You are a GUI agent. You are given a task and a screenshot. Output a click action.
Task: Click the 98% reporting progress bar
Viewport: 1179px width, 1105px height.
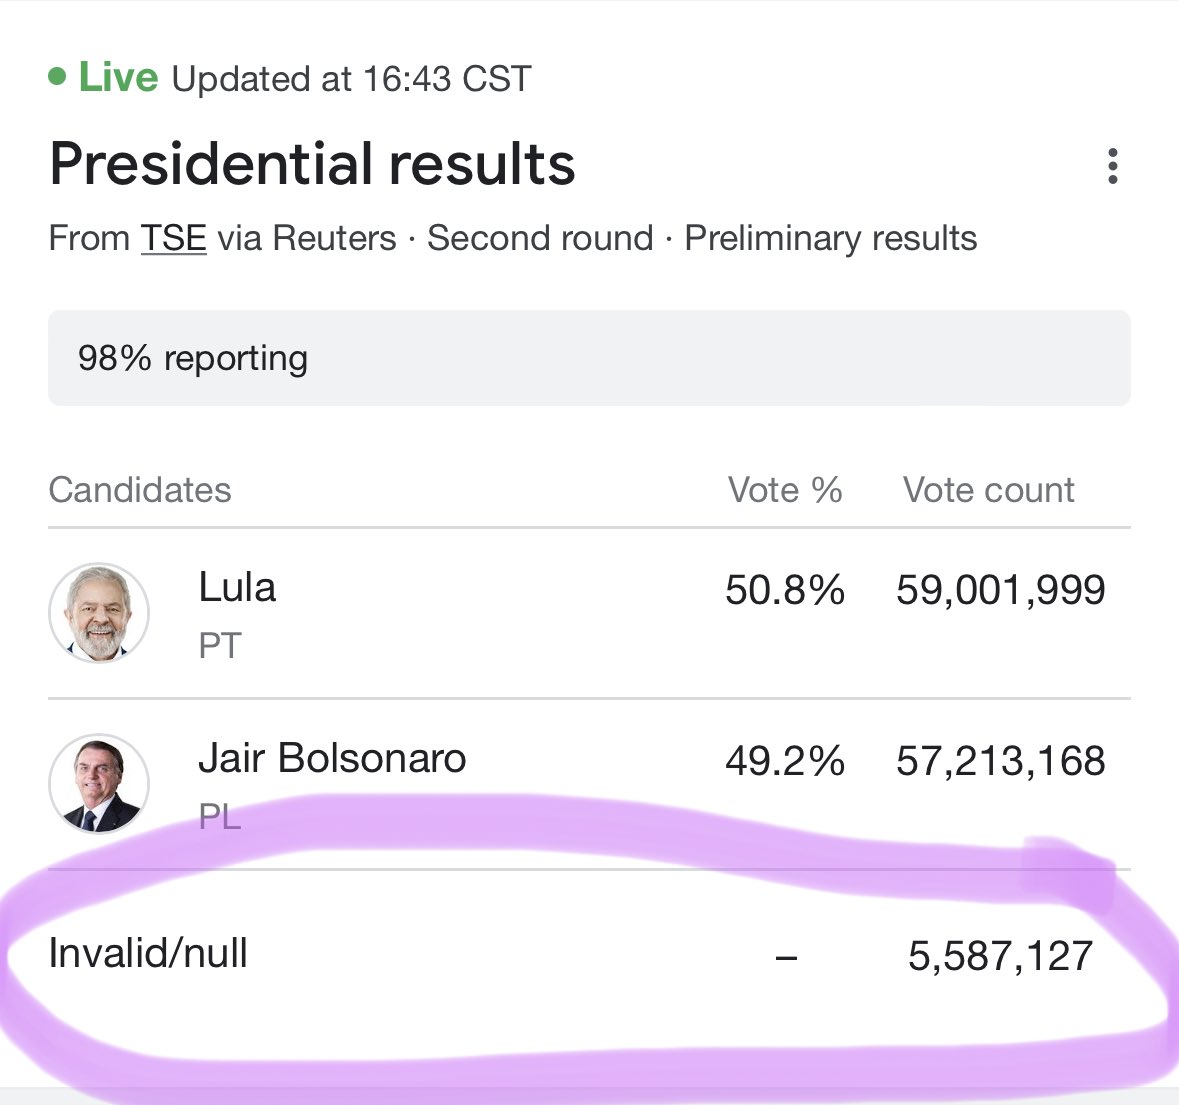tap(590, 358)
